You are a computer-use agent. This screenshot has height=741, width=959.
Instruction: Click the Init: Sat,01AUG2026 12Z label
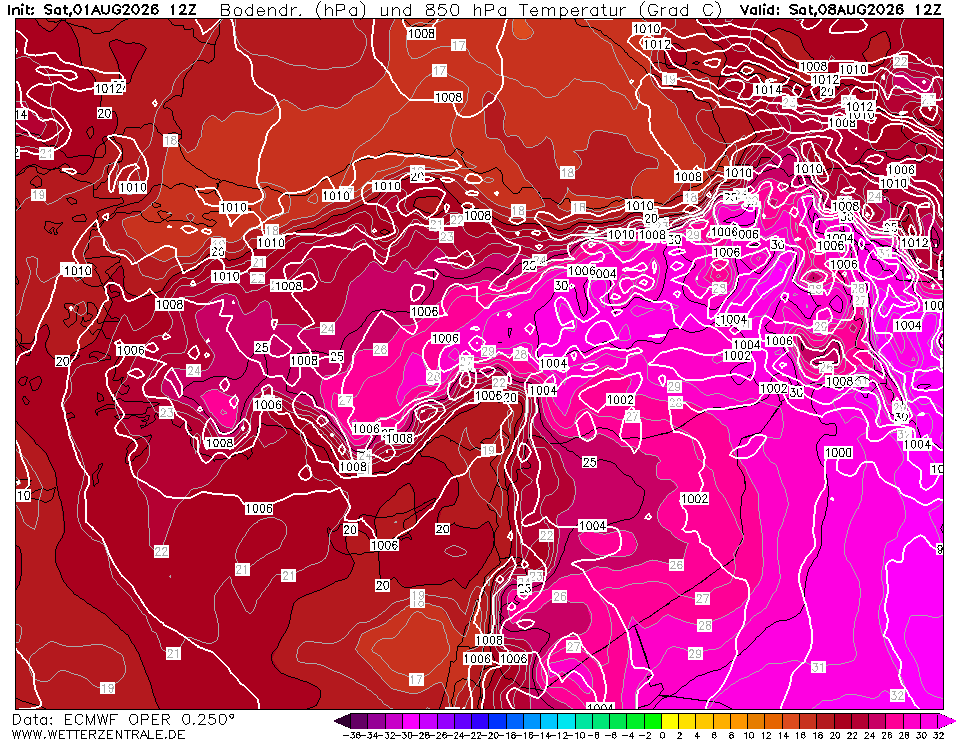tap(101, 10)
